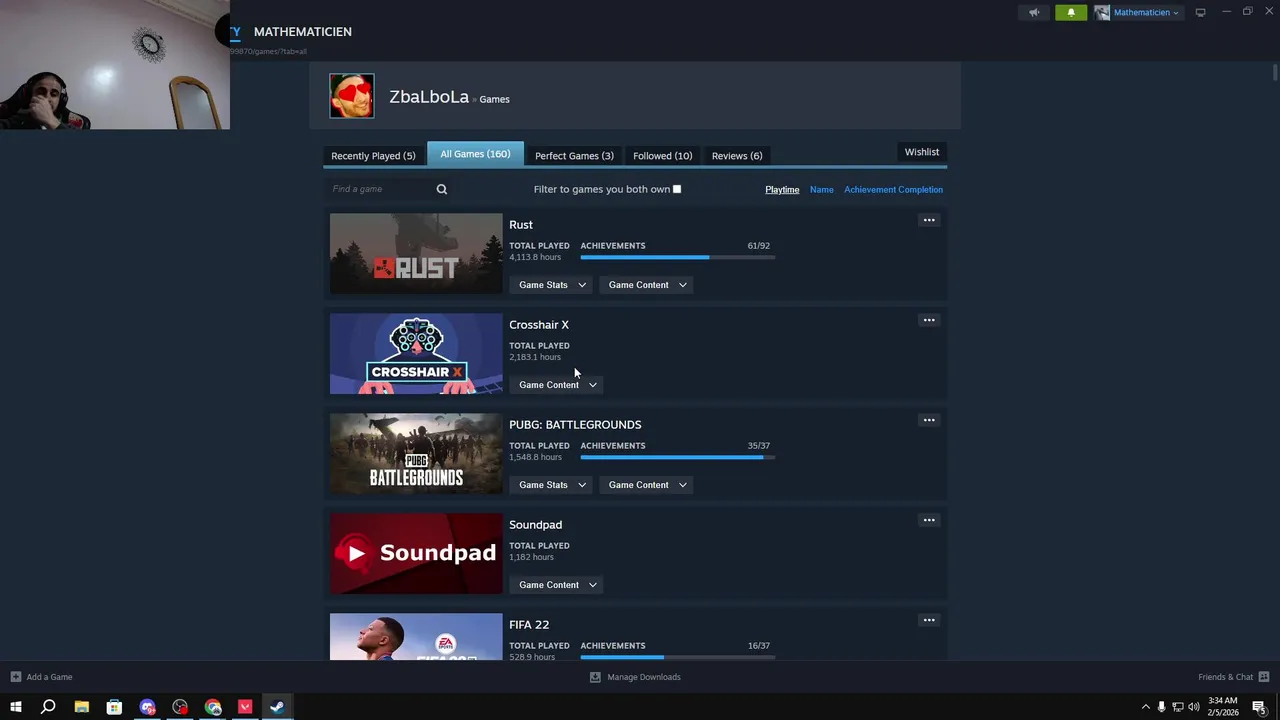
Task: Open the Rust game thumbnail
Action: (416, 253)
